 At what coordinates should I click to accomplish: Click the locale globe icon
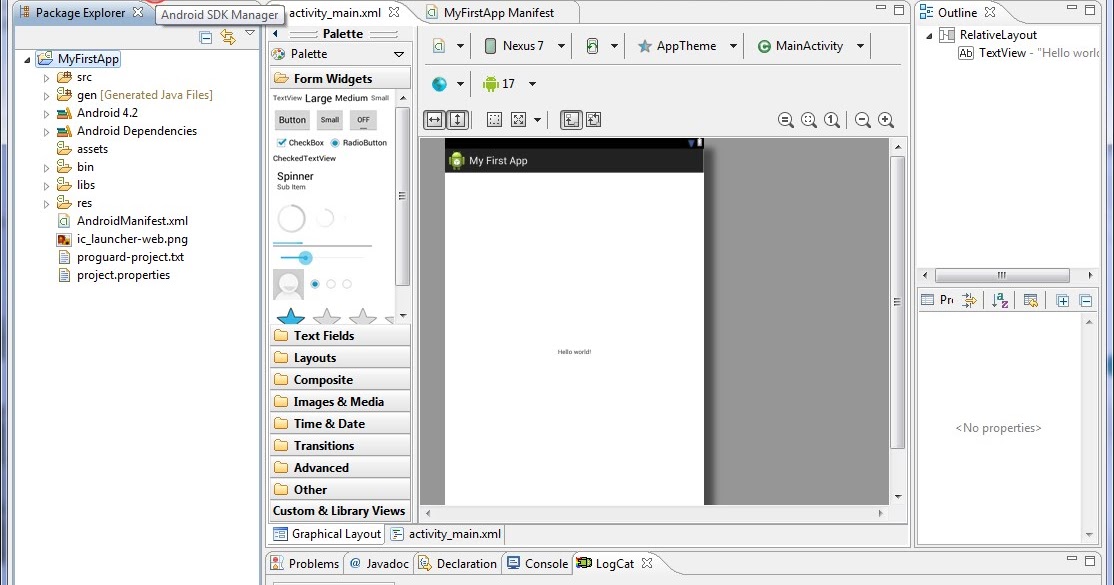click(439, 84)
